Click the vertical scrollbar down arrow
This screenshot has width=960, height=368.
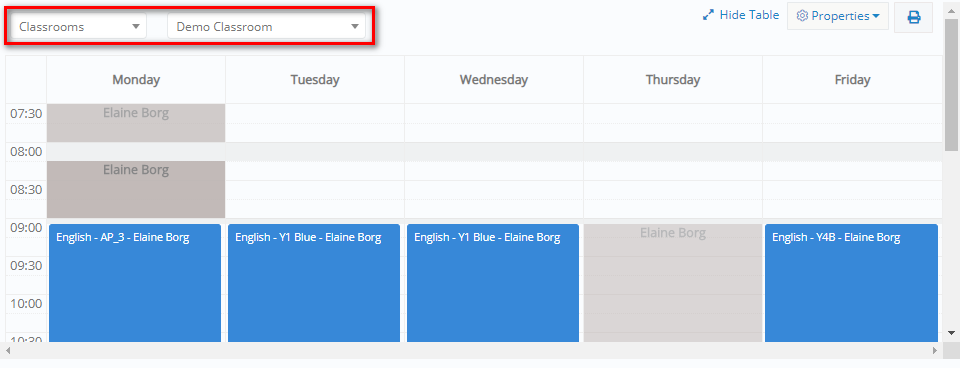(x=951, y=332)
